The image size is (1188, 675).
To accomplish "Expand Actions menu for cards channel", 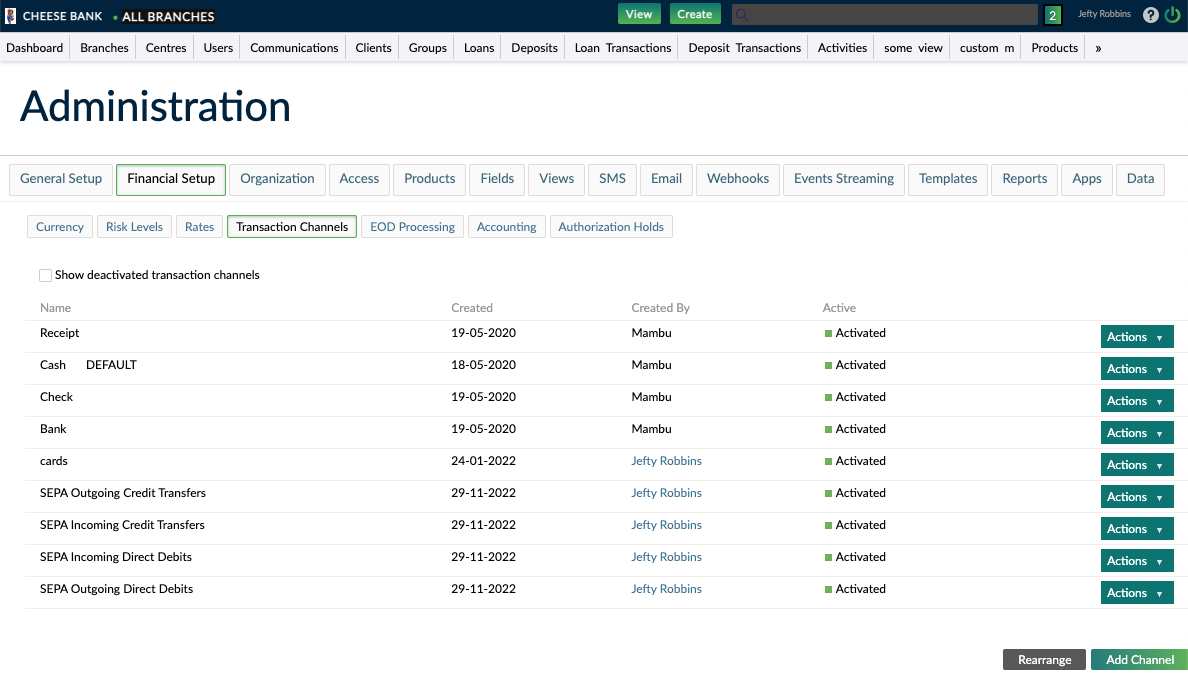I will tap(1136, 465).
